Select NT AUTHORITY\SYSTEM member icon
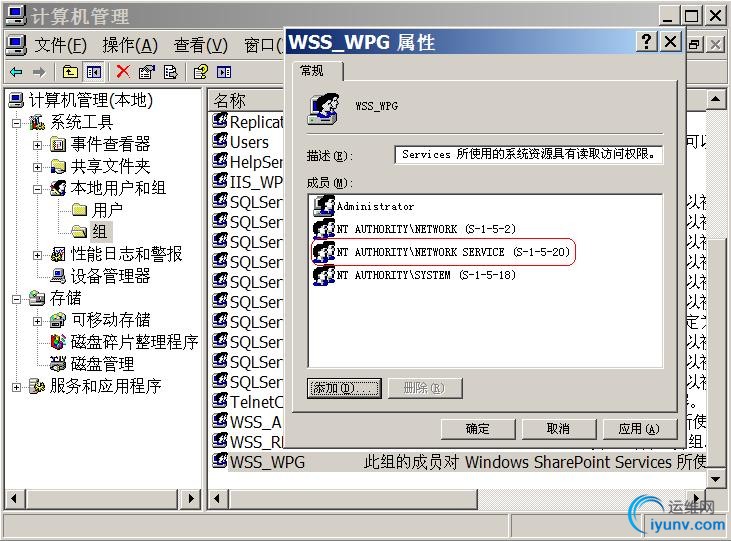 [x=324, y=275]
